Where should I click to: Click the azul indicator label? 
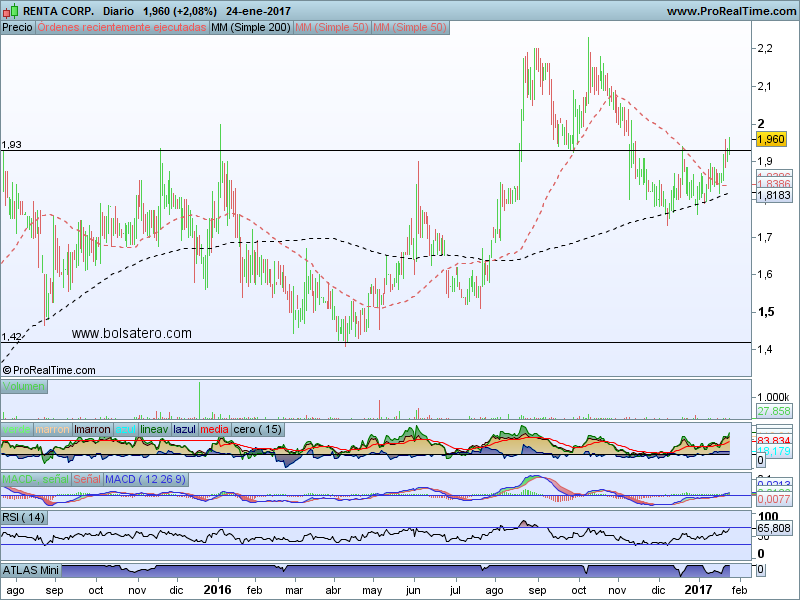[x=126, y=430]
